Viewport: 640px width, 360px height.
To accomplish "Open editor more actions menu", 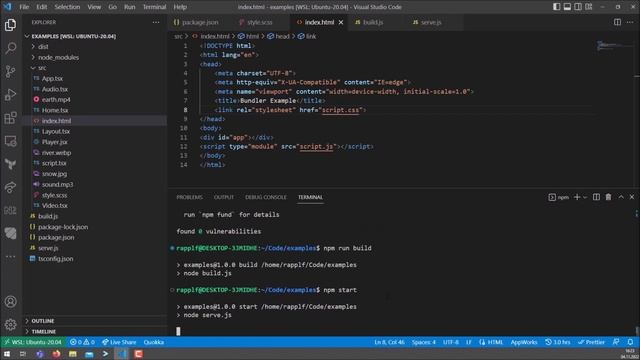I will coord(630,22).
